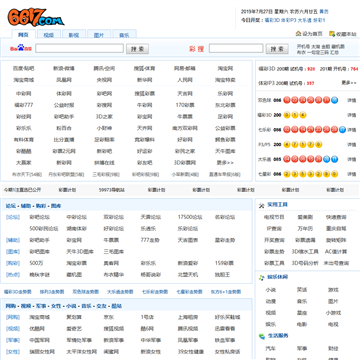Open 详情 for 双色球 results
The image size is (360, 360).
coord(352,100)
